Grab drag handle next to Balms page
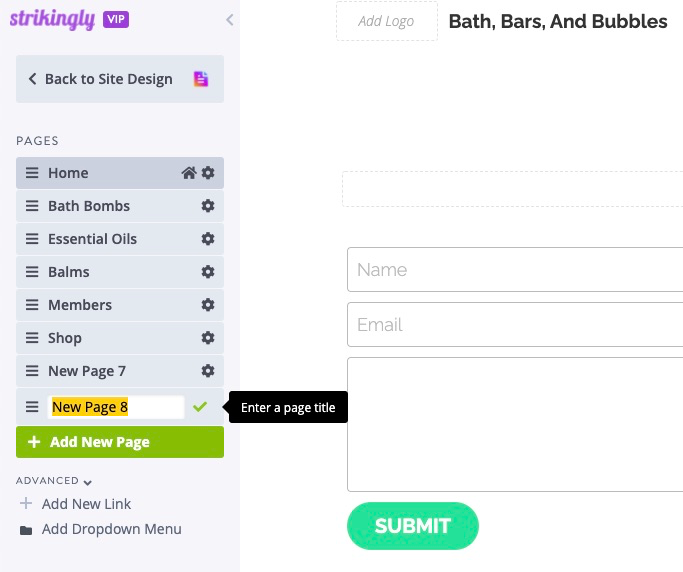 32,272
